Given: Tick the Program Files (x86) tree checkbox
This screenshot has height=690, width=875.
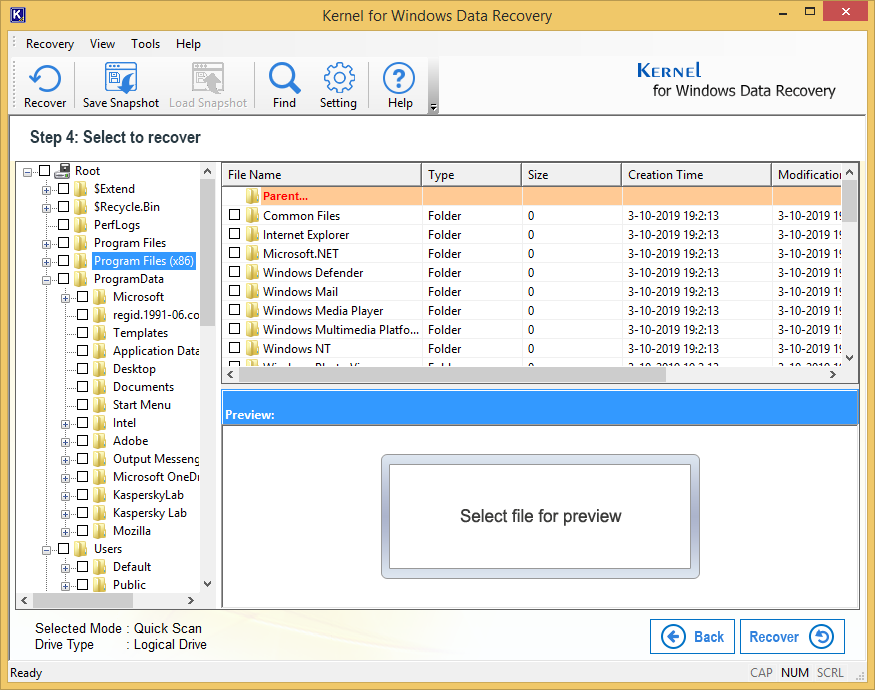Looking at the screenshot, I should [64, 260].
